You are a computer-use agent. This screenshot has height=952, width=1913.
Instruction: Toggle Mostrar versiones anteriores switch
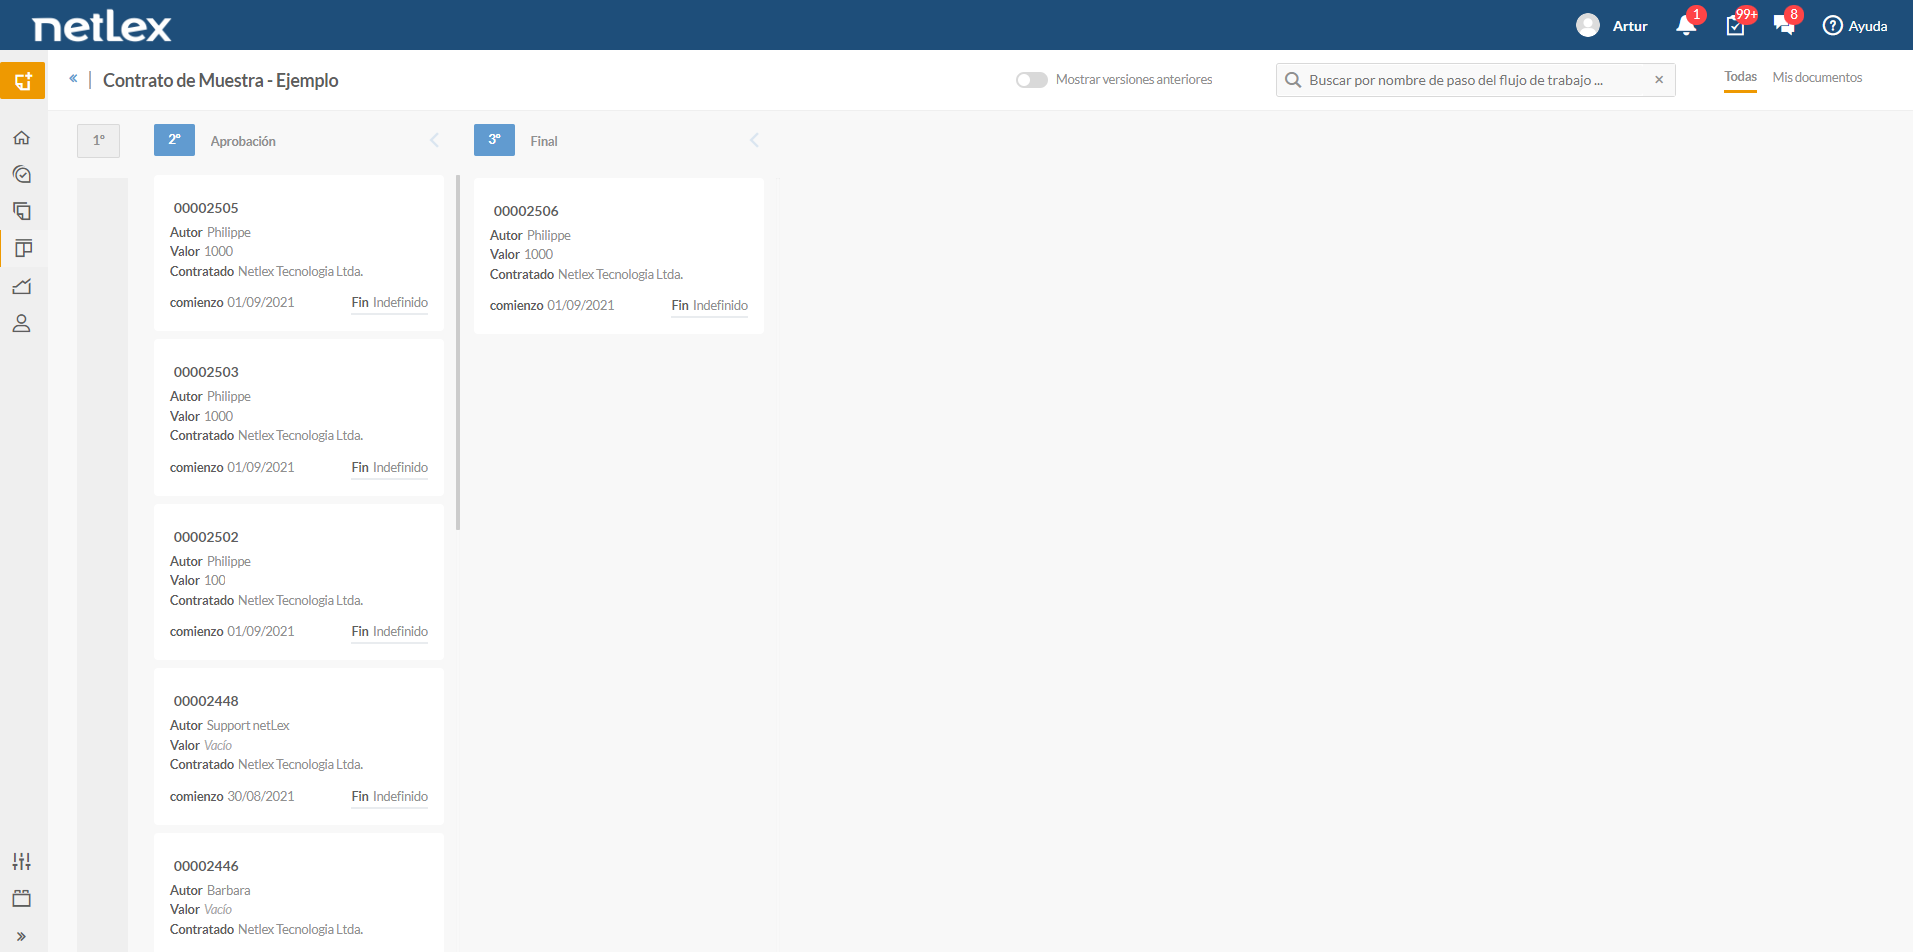[1031, 80]
